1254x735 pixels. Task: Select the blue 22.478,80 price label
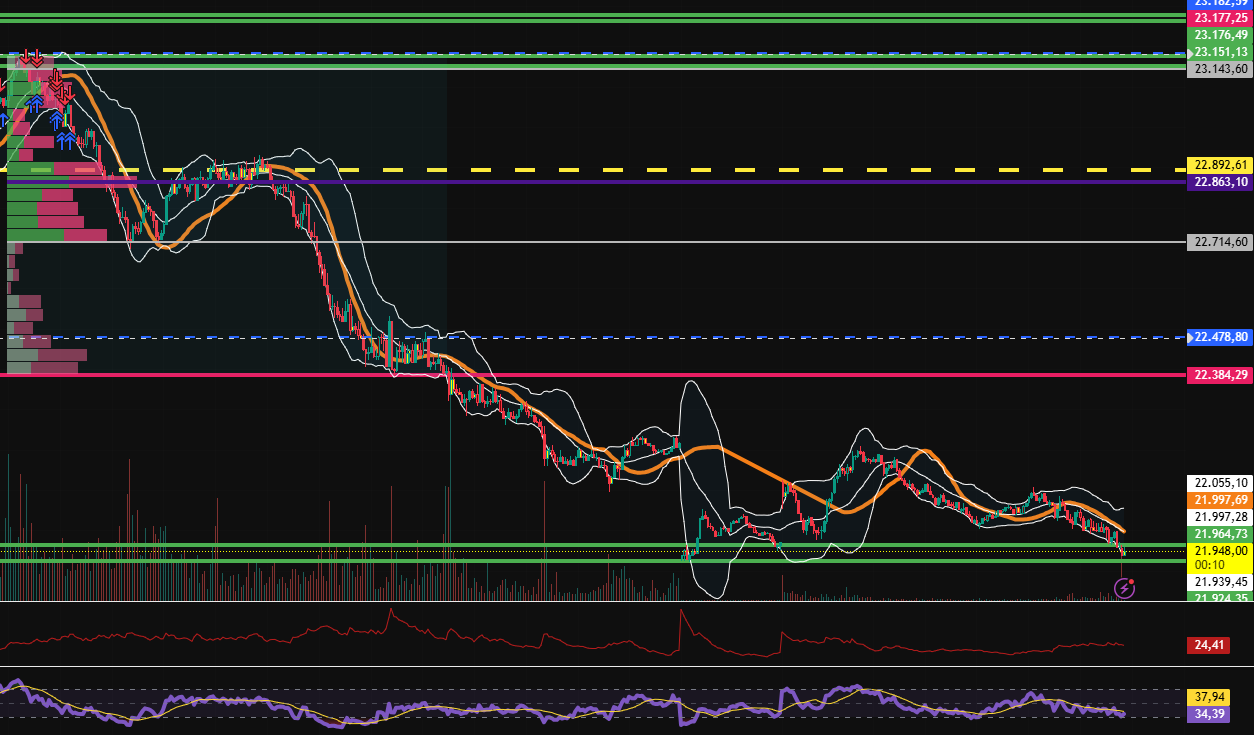point(1219,337)
